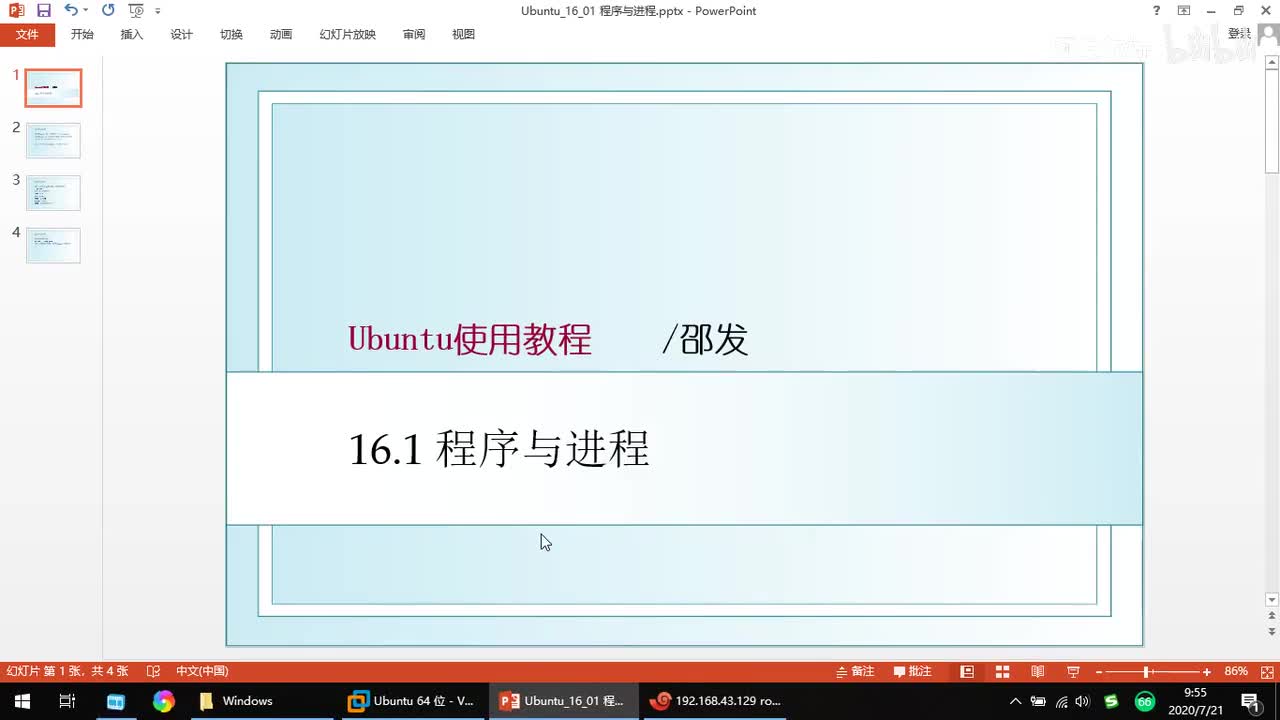Start slideshow from beginning via quick access
This screenshot has height=720, width=1280.
click(136, 11)
